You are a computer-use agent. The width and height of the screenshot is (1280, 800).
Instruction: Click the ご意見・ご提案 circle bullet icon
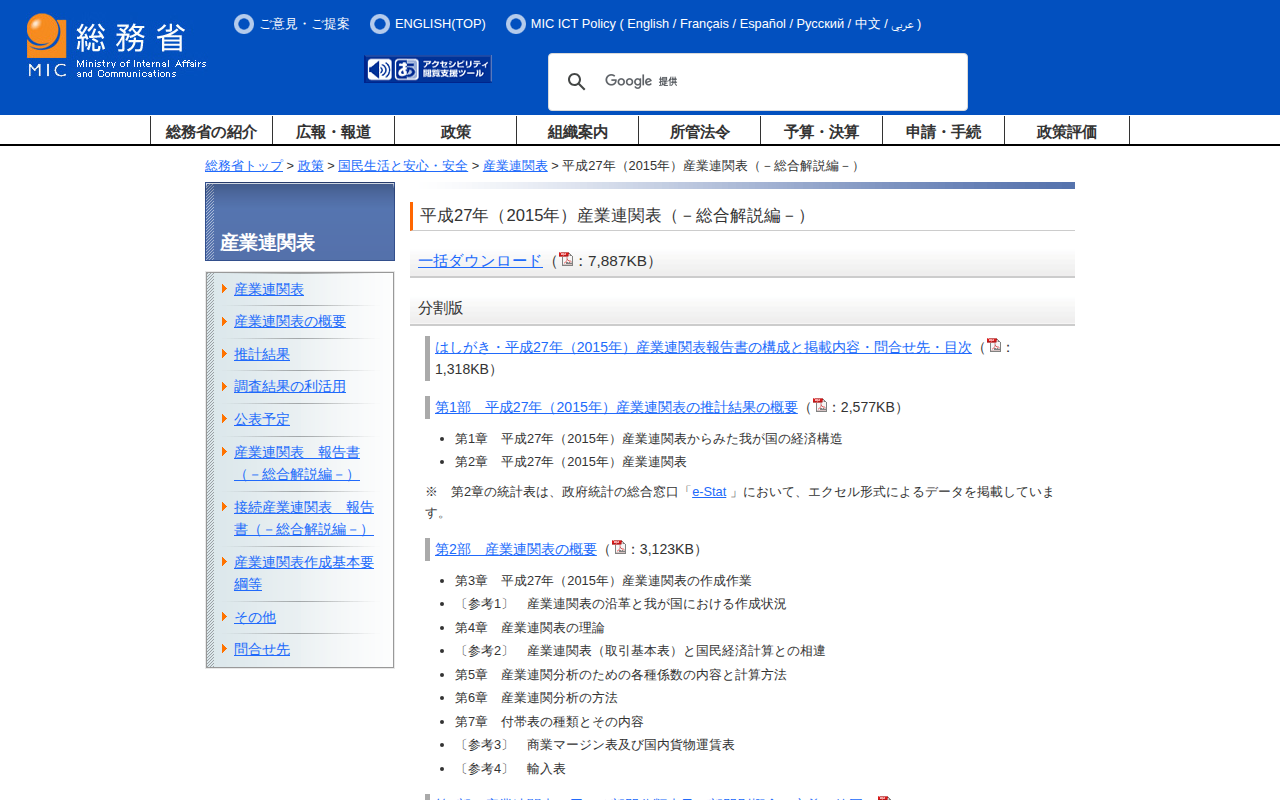coord(244,24)
